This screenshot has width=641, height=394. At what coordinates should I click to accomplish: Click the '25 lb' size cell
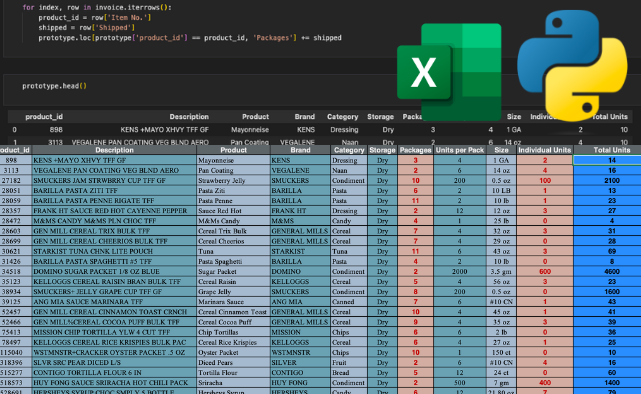pyautogui.click(x=501, y=221)
